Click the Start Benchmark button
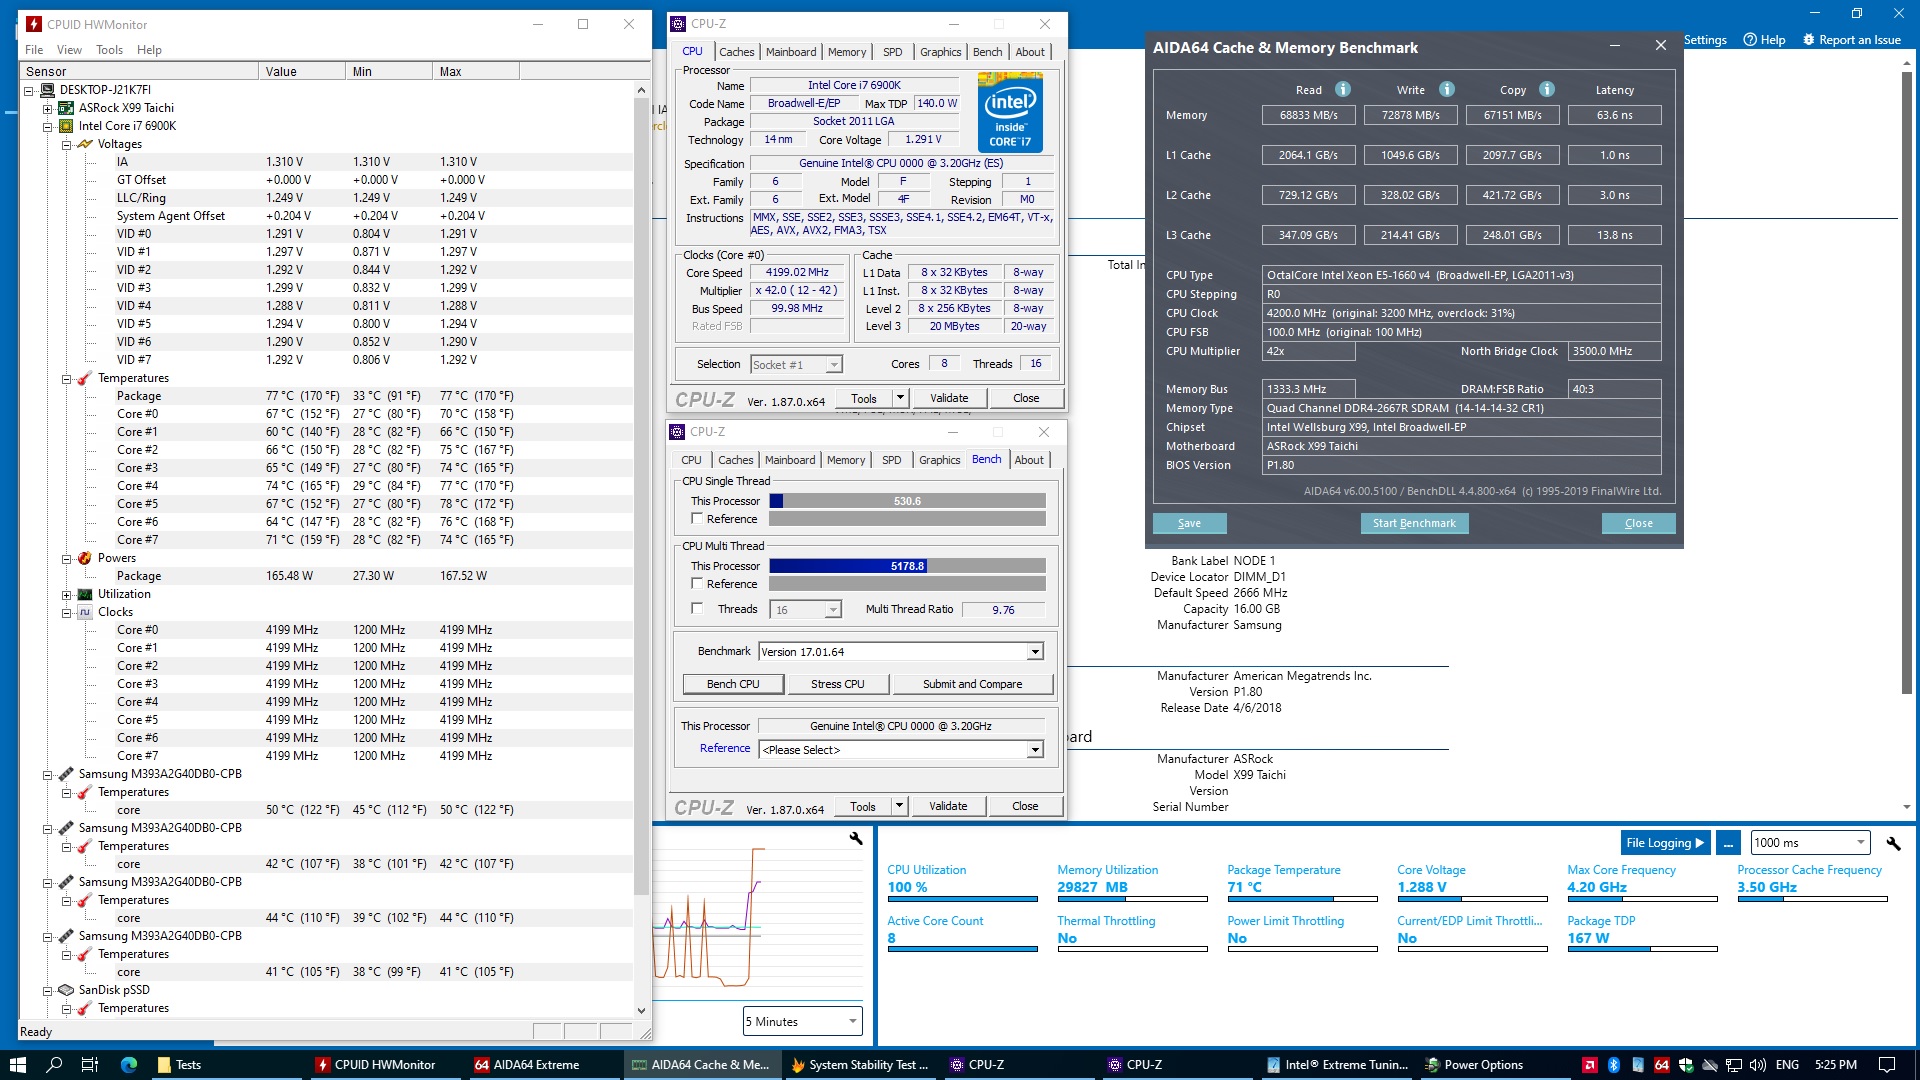 coord(1413,523)
